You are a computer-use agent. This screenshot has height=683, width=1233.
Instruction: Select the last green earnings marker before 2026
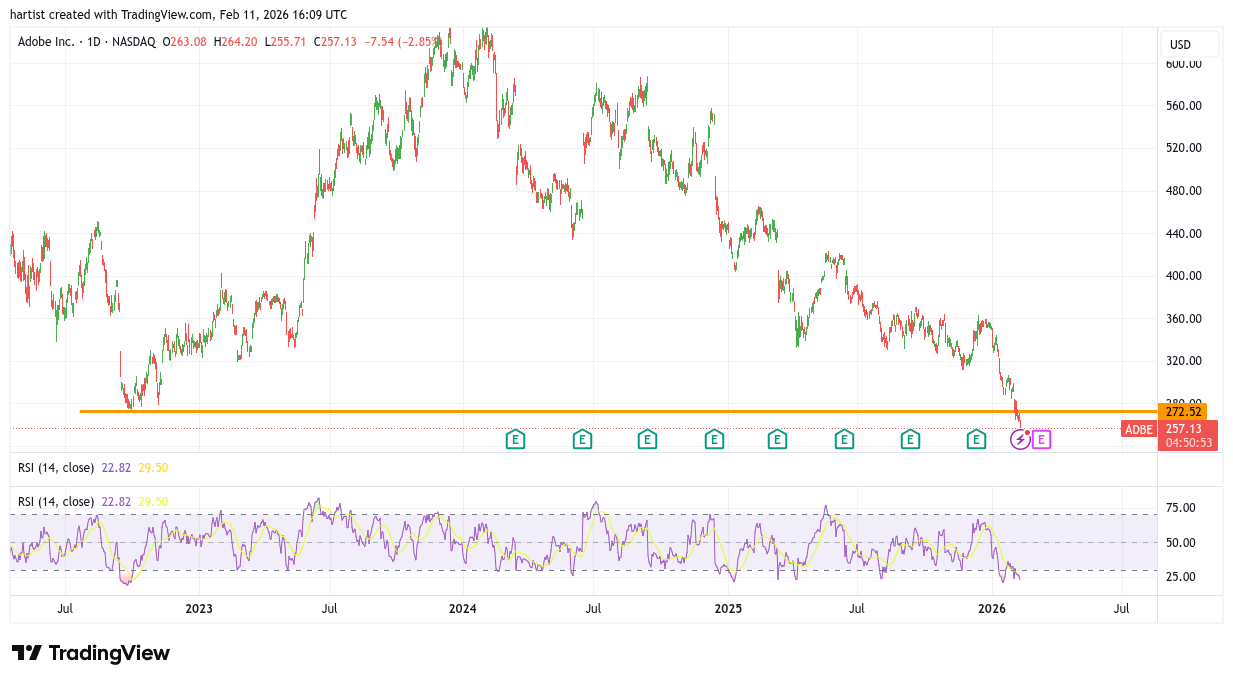(x=976, y=439)
